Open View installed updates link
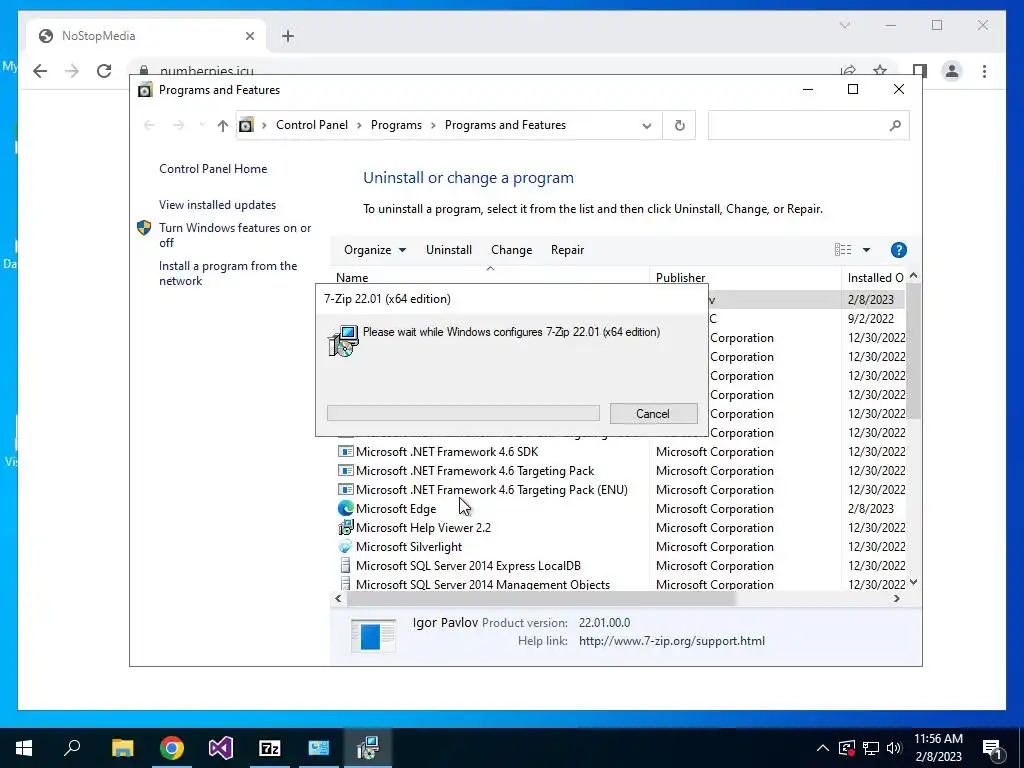Screen dimensions: 1024x768 pos(217,205)
